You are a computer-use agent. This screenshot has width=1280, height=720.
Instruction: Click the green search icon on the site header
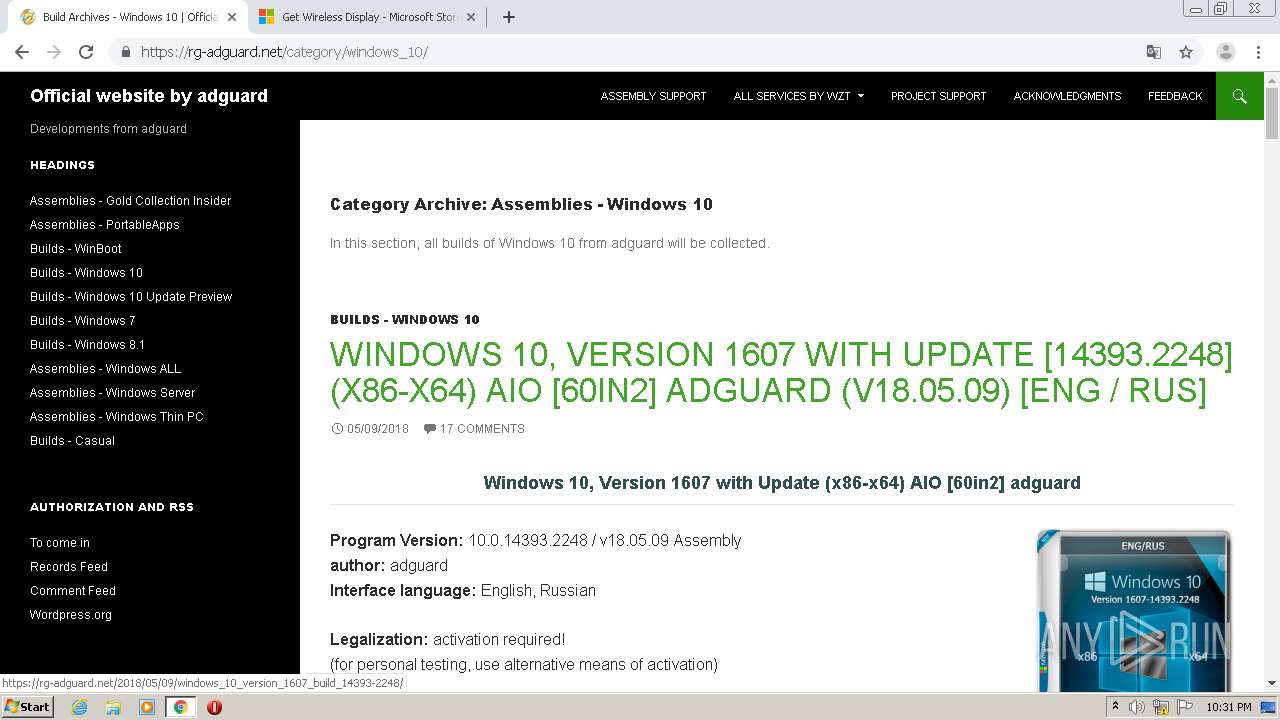(x=1240, y=96)
